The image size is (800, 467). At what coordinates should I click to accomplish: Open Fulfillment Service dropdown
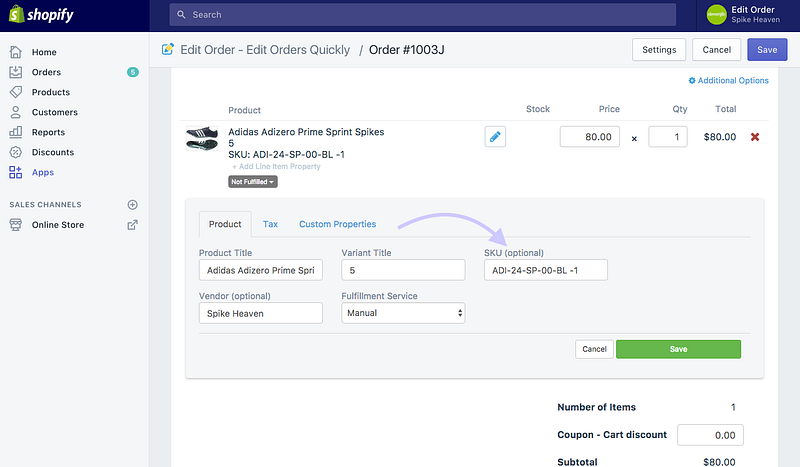[x=403, y=313]
